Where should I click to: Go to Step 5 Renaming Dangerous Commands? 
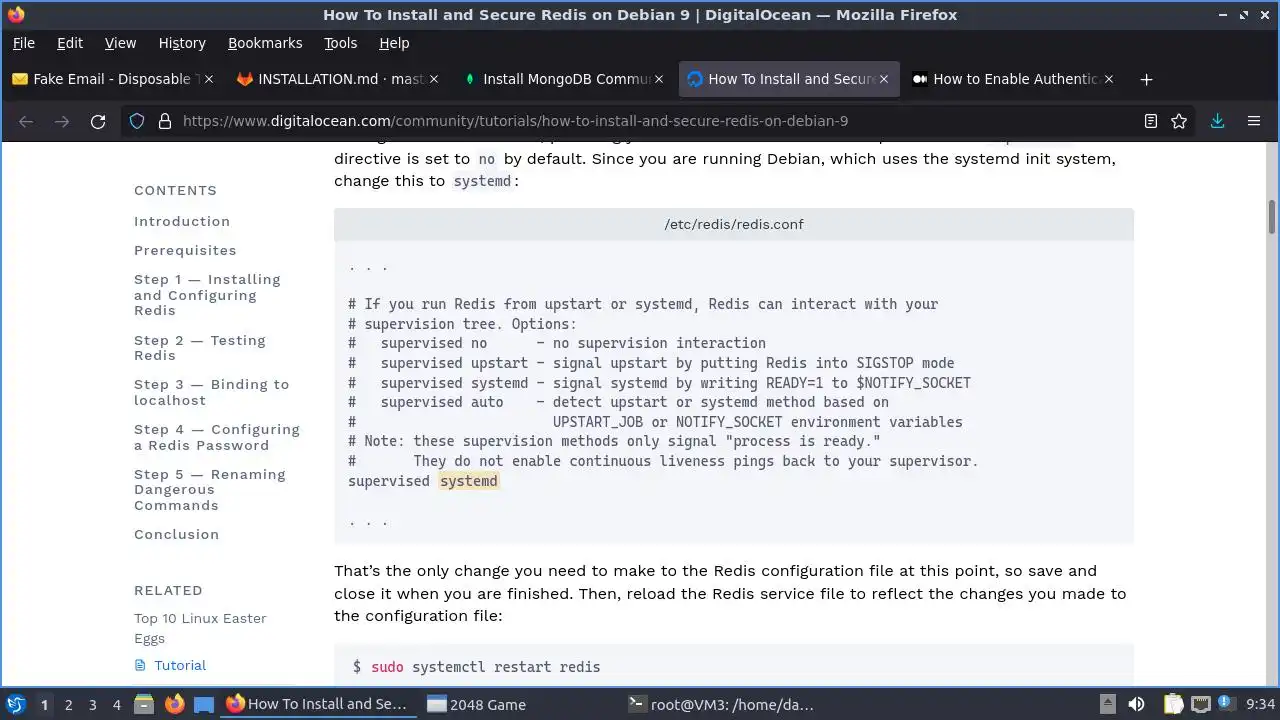[x=210, y=490]
